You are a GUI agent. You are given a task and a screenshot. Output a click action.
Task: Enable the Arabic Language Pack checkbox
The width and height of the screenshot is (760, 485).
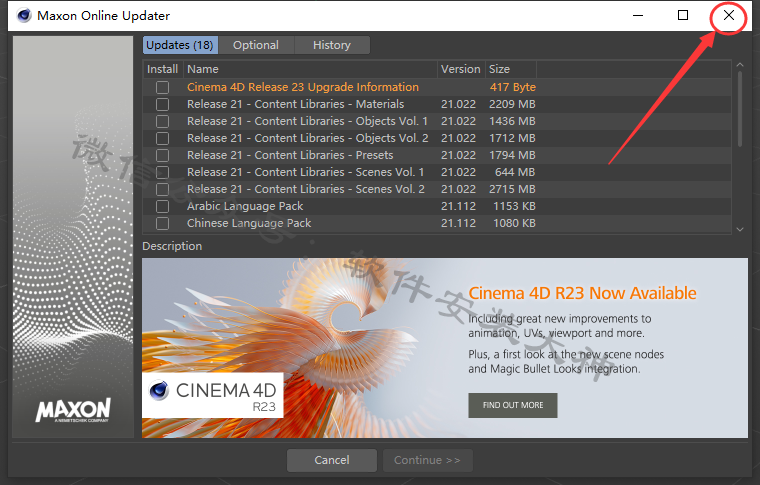(x=162, y=206)
